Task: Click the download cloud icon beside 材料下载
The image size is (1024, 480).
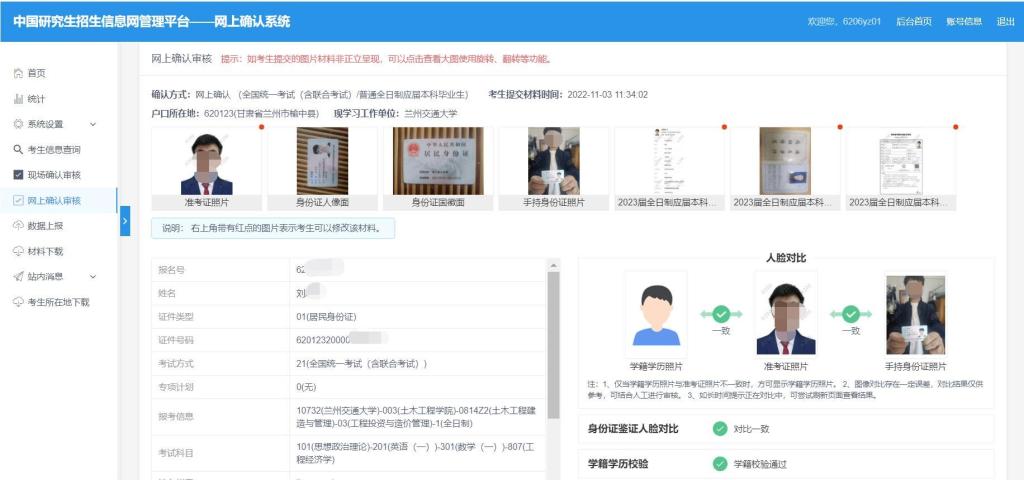Action: tap(18, 251)
